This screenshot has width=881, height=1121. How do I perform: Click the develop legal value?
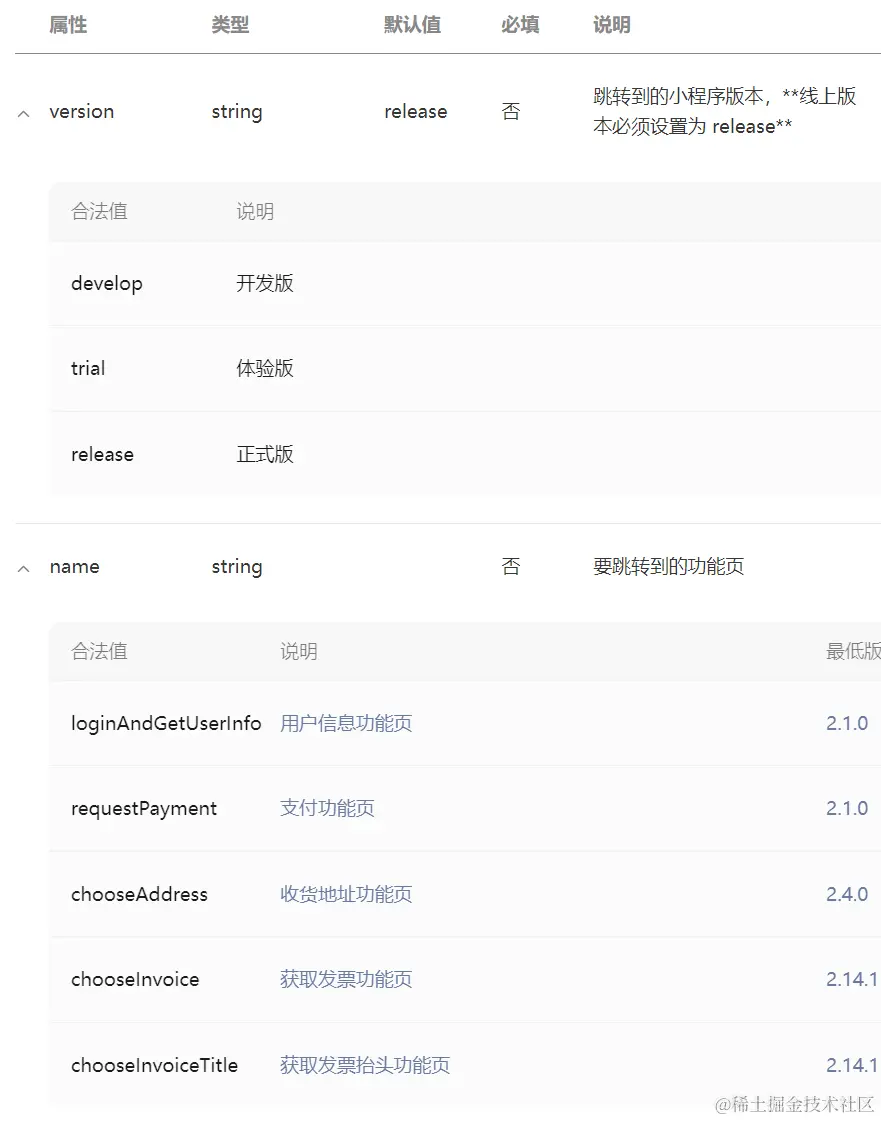[x=107, y=283]
